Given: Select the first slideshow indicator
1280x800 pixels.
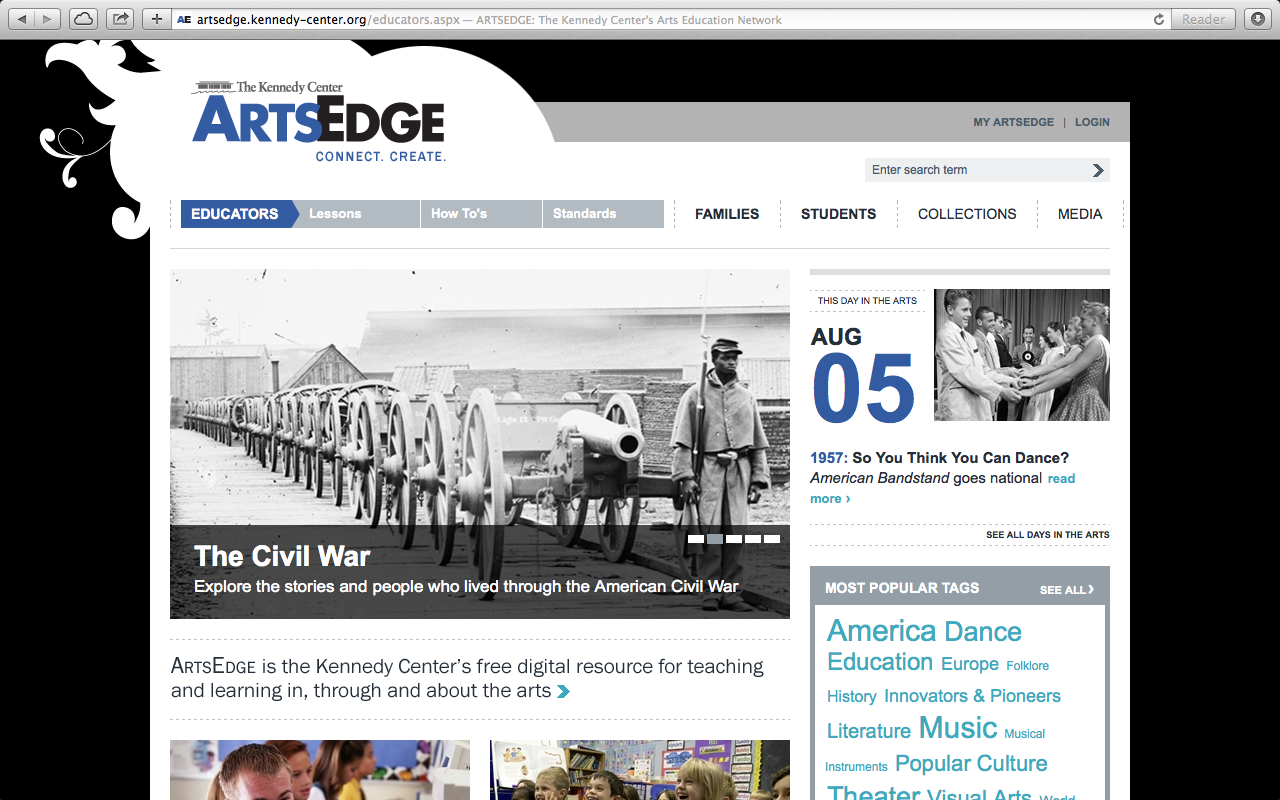Looking at the screenshot, I should [x=696, y=539].
